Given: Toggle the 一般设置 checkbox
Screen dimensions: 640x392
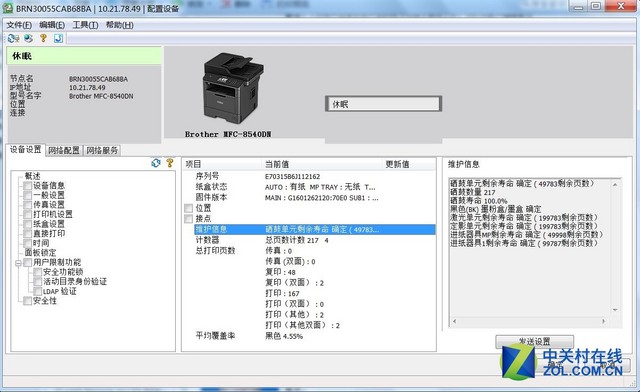Looking at the screenshot, I should pyautogui.click(x=27, y=195).
